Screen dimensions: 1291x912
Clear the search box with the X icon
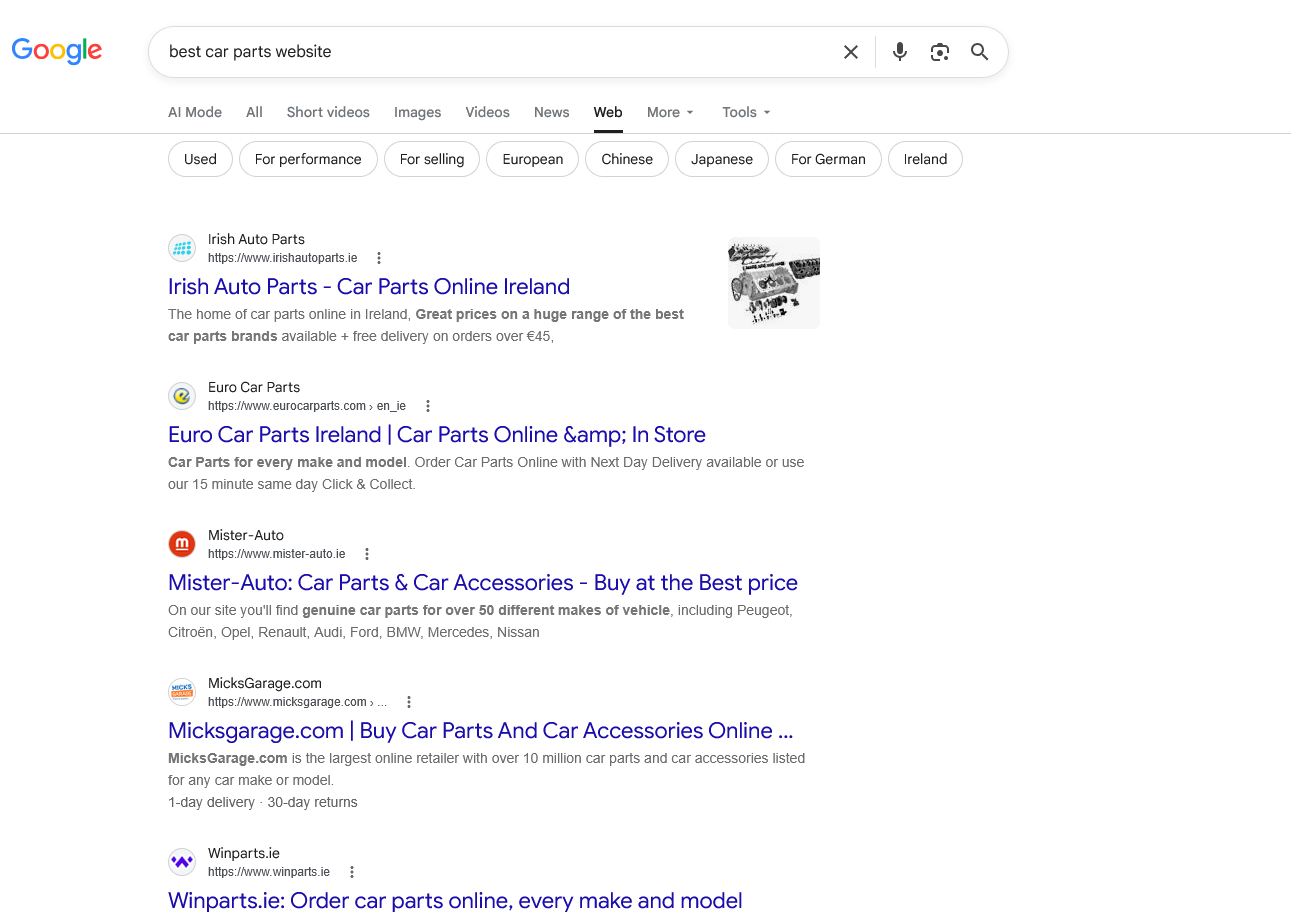851,52
